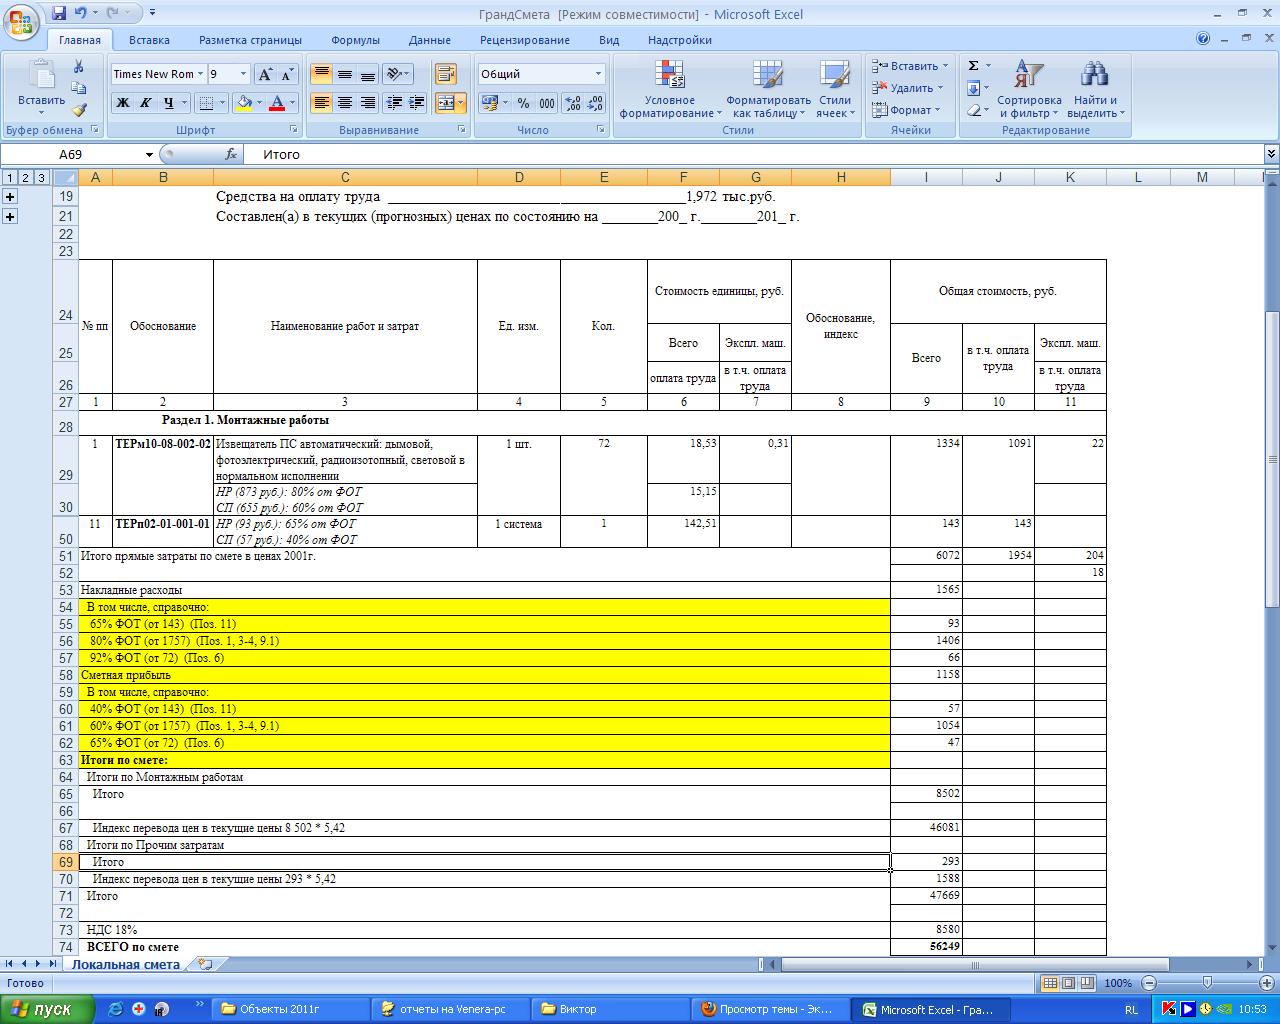Switch to the Данные tab

[429, 40]
